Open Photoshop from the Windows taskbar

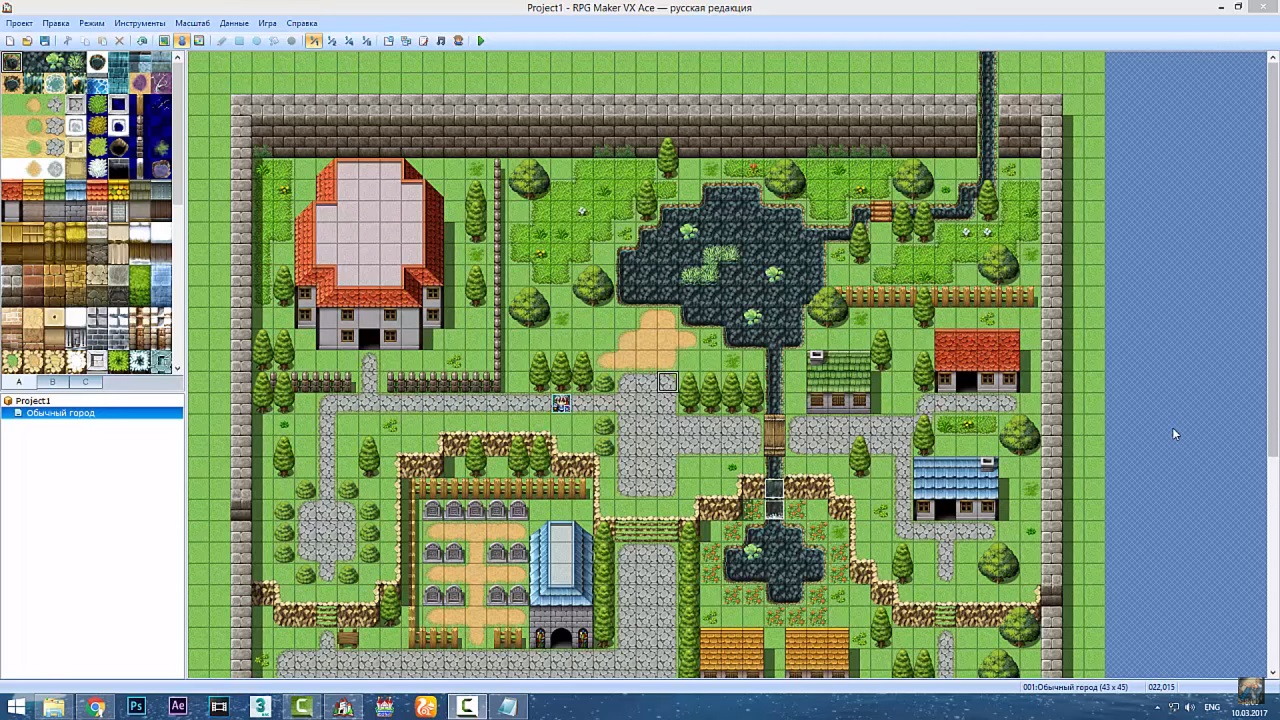136,707
